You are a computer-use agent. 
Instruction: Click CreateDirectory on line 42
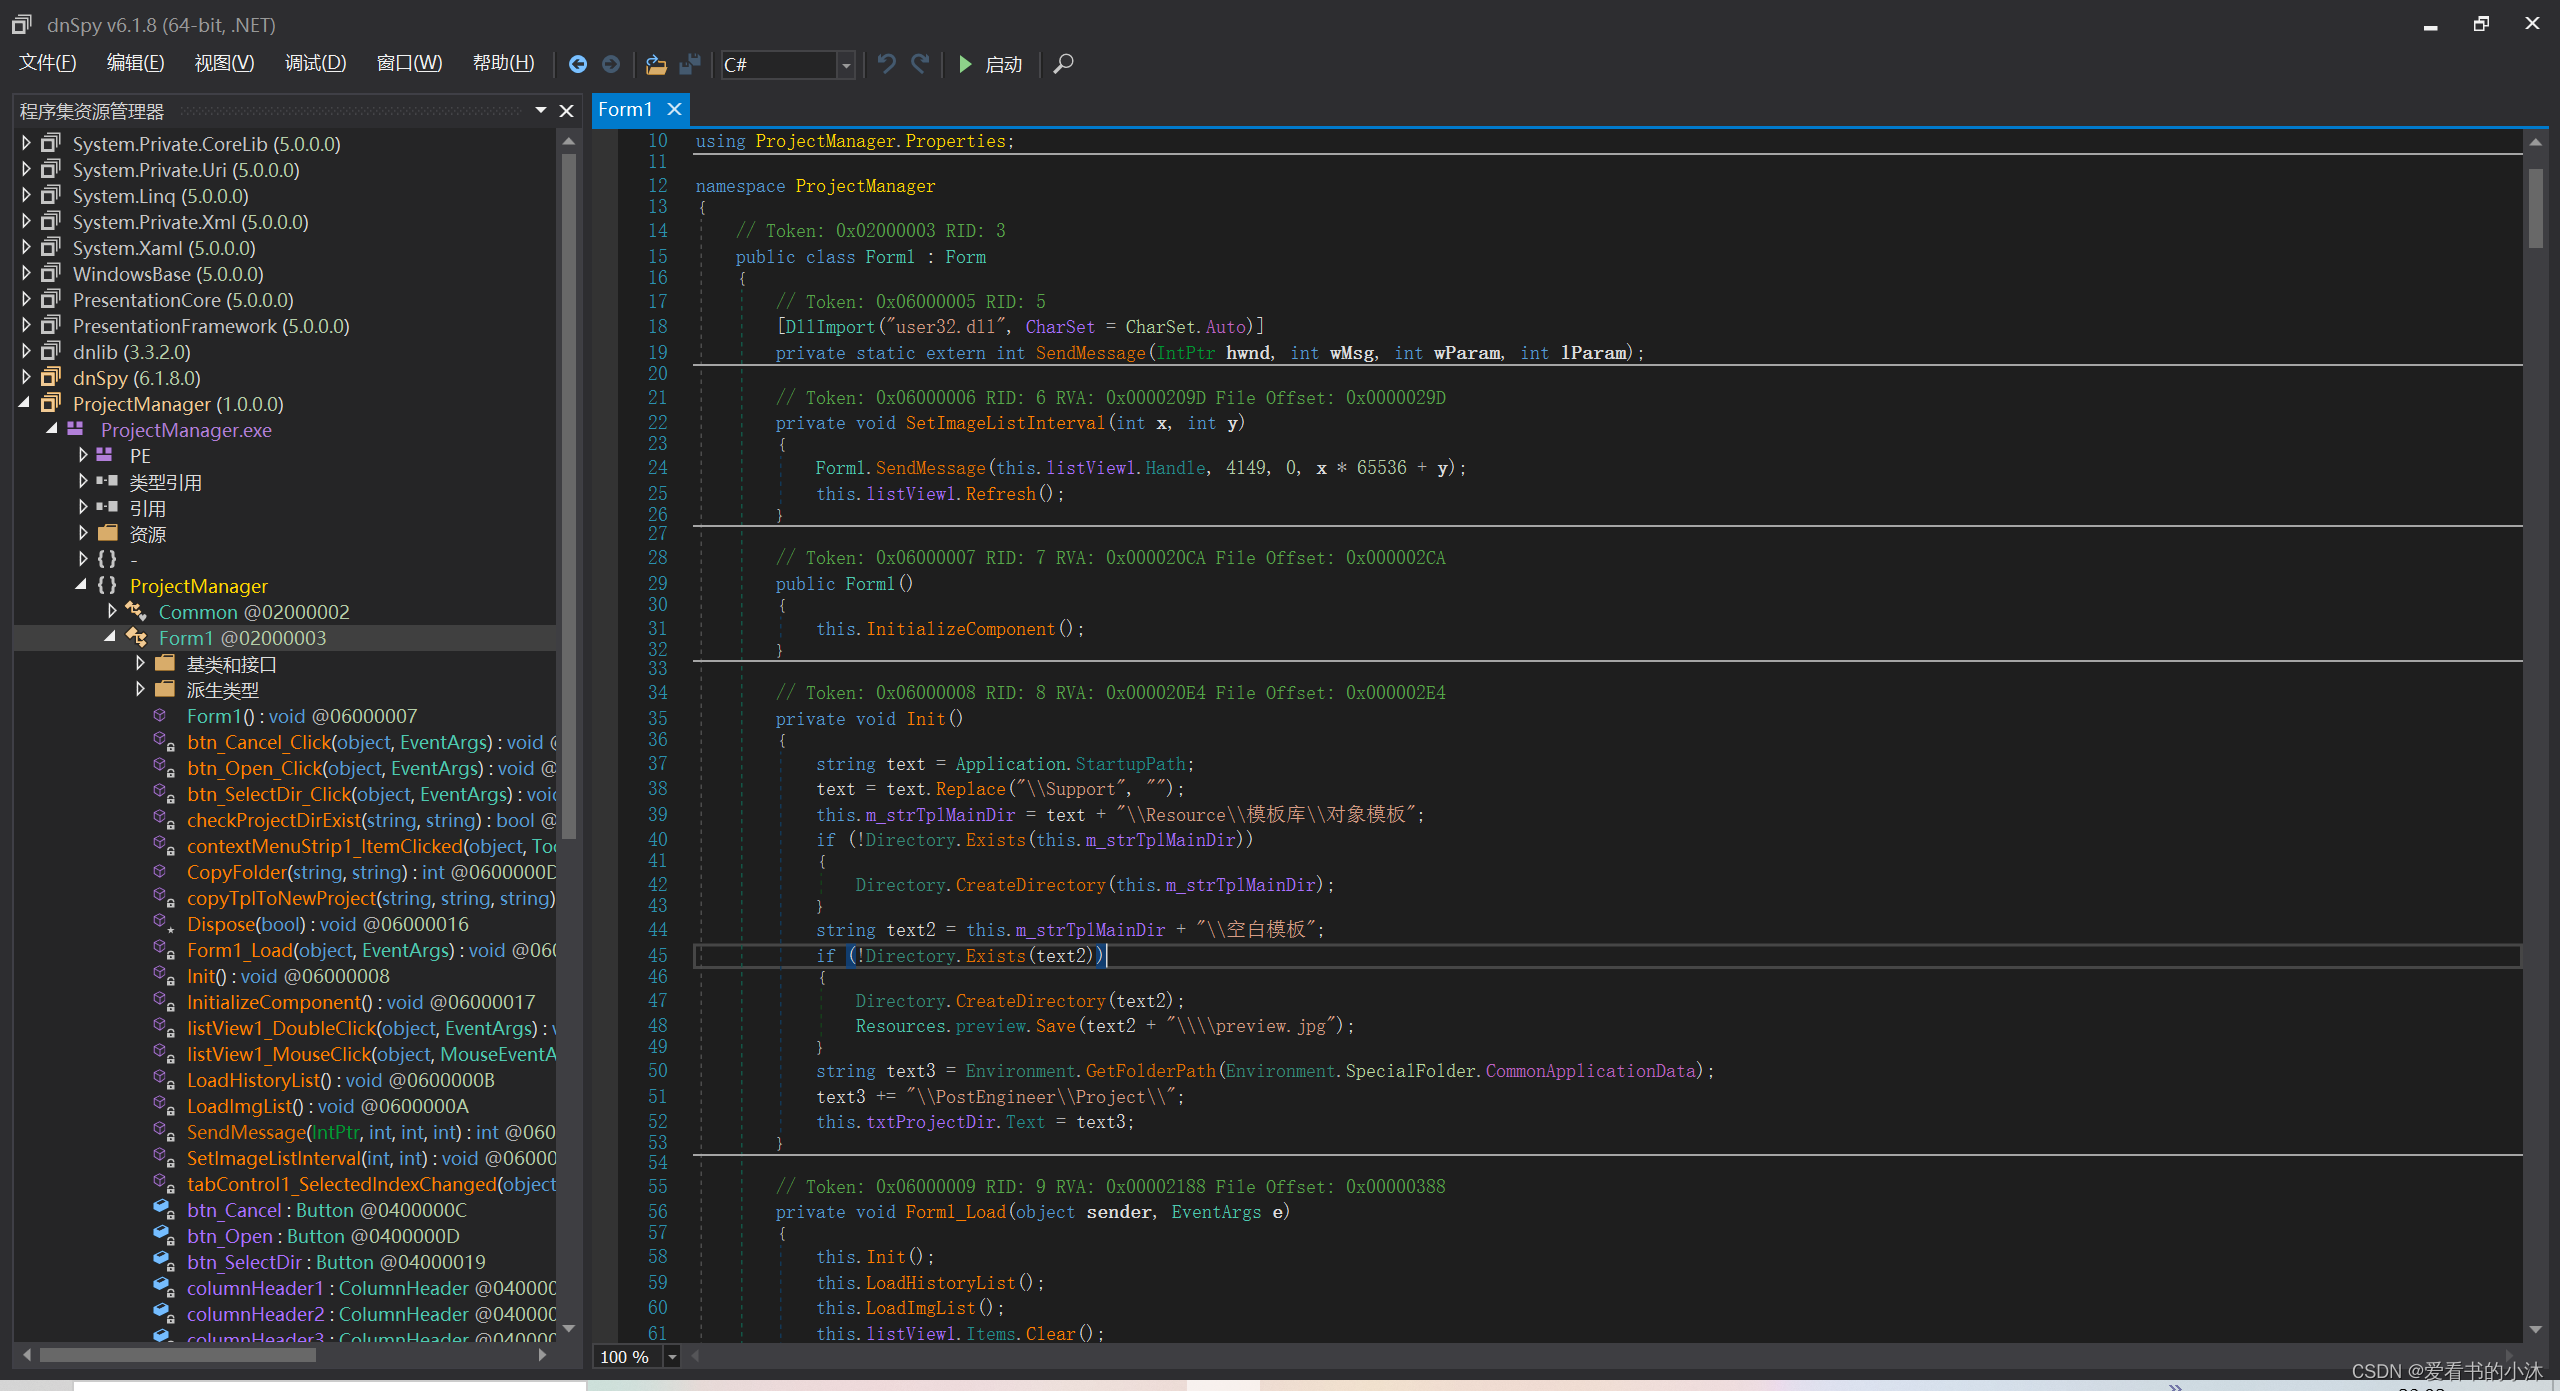(x=1030, y=885)
